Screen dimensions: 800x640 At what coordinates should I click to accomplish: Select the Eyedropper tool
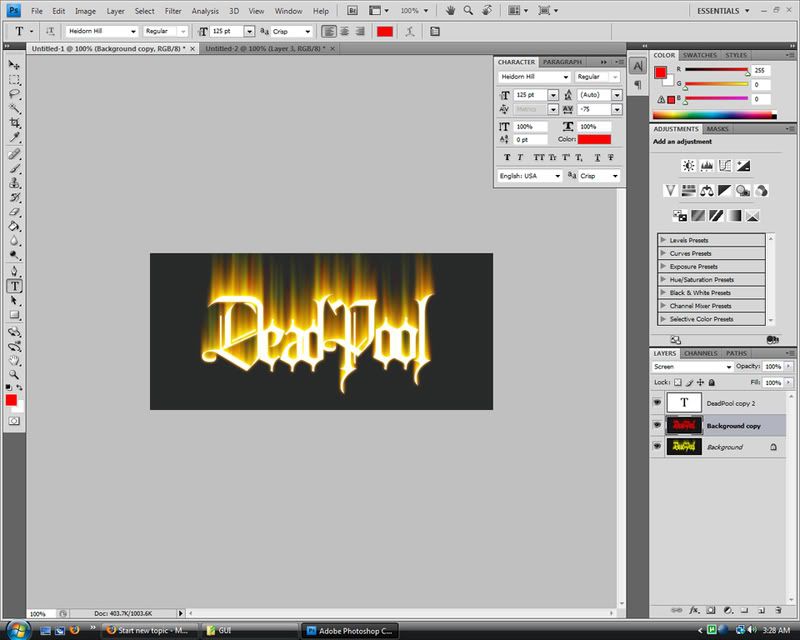(x=14, y=137)
